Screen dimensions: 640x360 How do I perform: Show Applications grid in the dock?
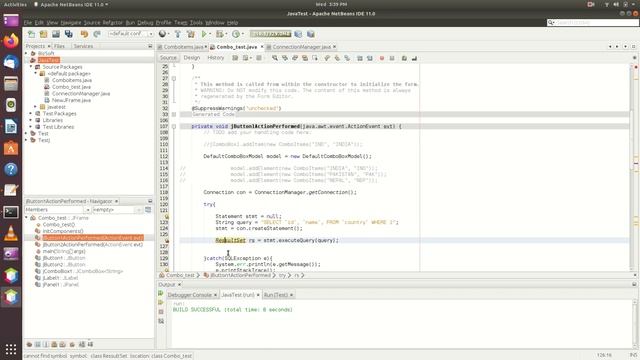[x=11, y=349]
